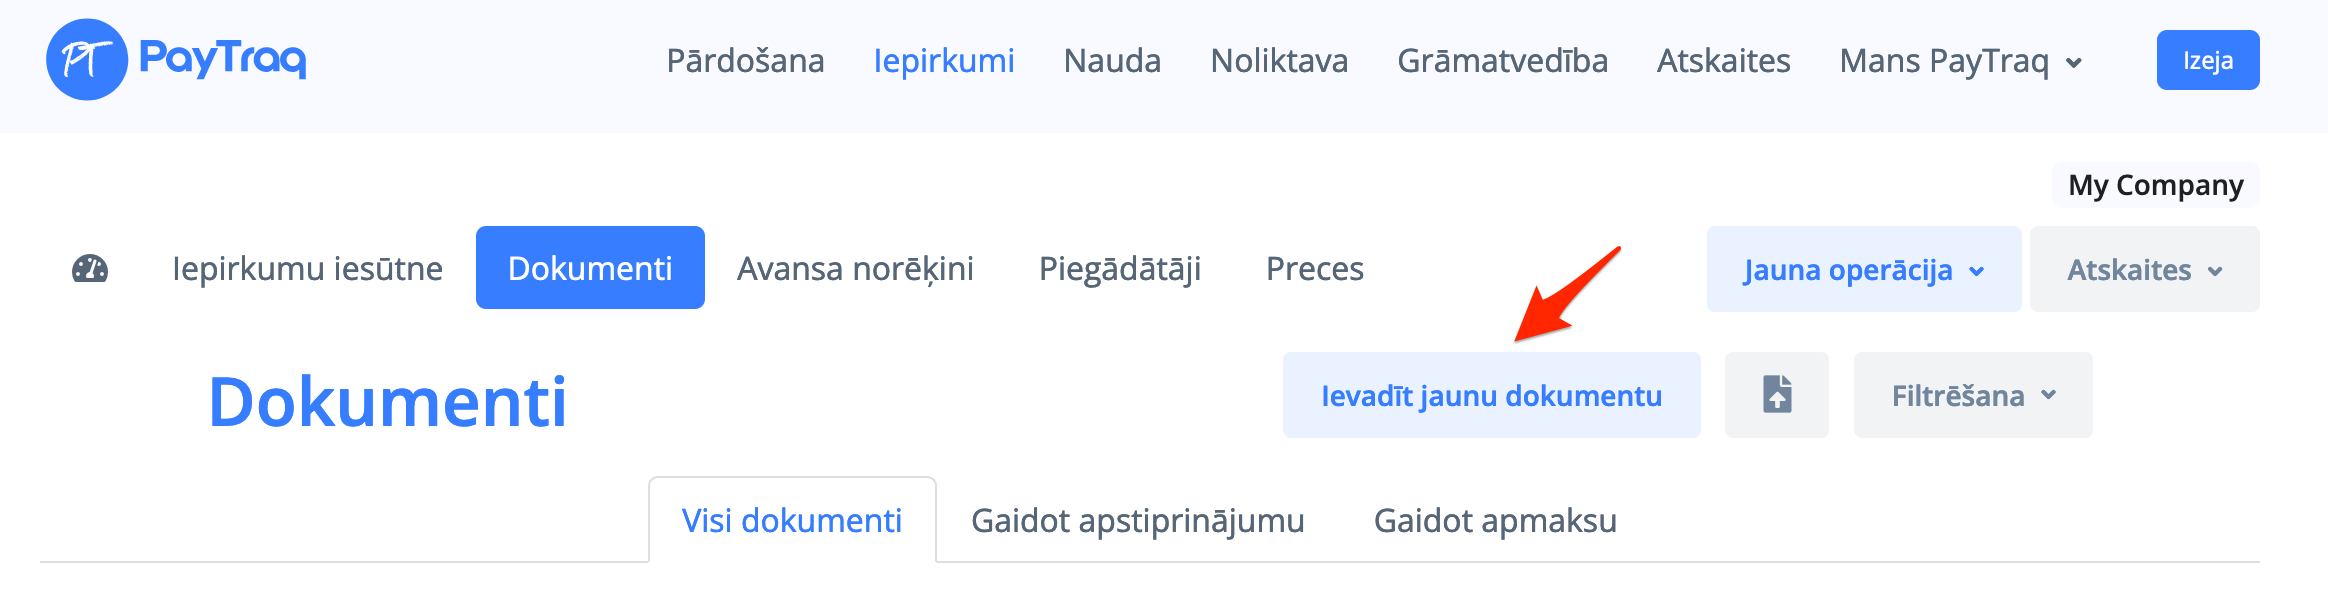Click the PayTraq logo icon

coord(87,60)
